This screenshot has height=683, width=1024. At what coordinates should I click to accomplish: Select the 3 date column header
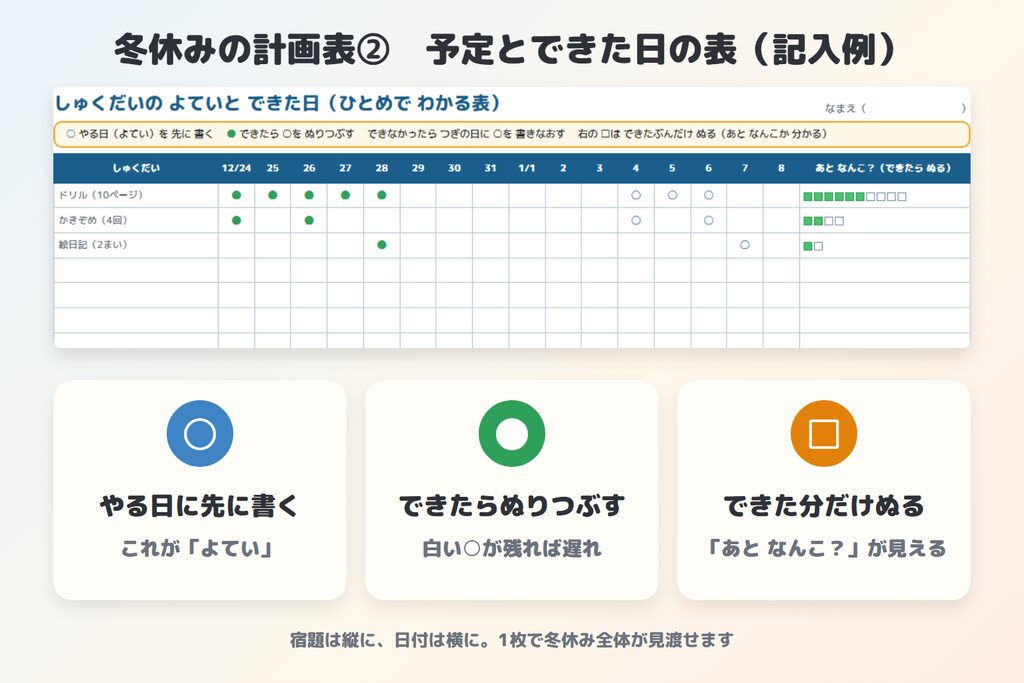(600, 168)
